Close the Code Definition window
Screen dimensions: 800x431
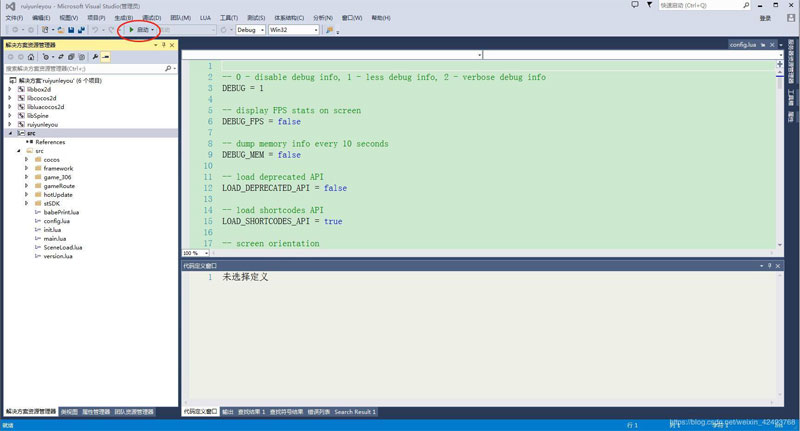tap(778, 266)
